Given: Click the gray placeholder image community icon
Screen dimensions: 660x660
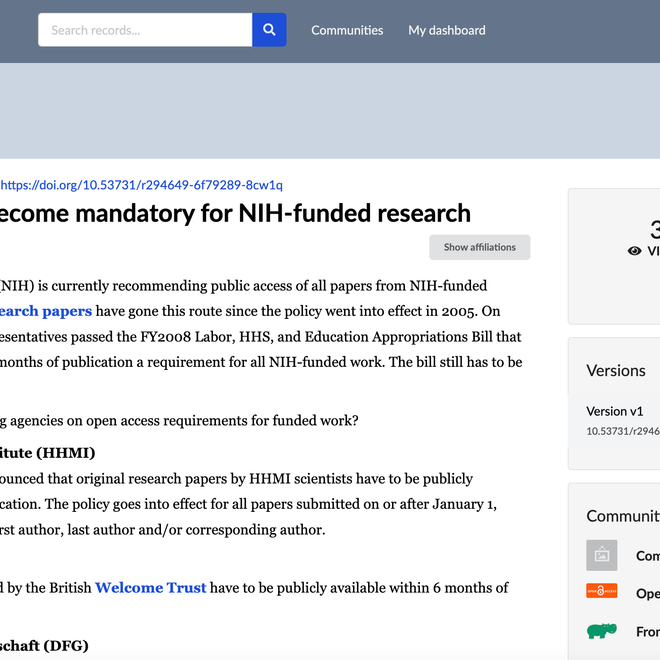Looking at the screenshot, I should (x=601, y=555).
